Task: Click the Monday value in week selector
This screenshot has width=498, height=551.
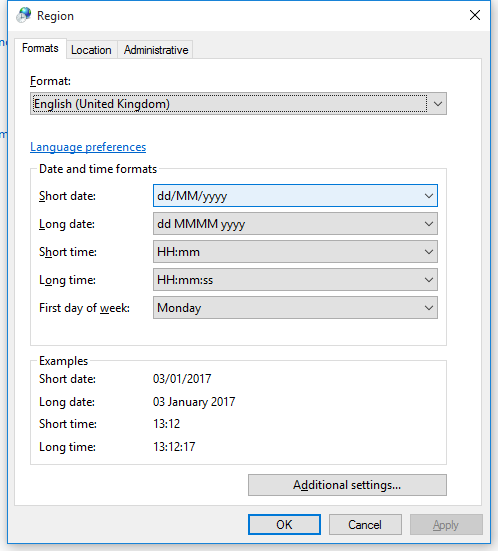Action: tap(179, 308)
